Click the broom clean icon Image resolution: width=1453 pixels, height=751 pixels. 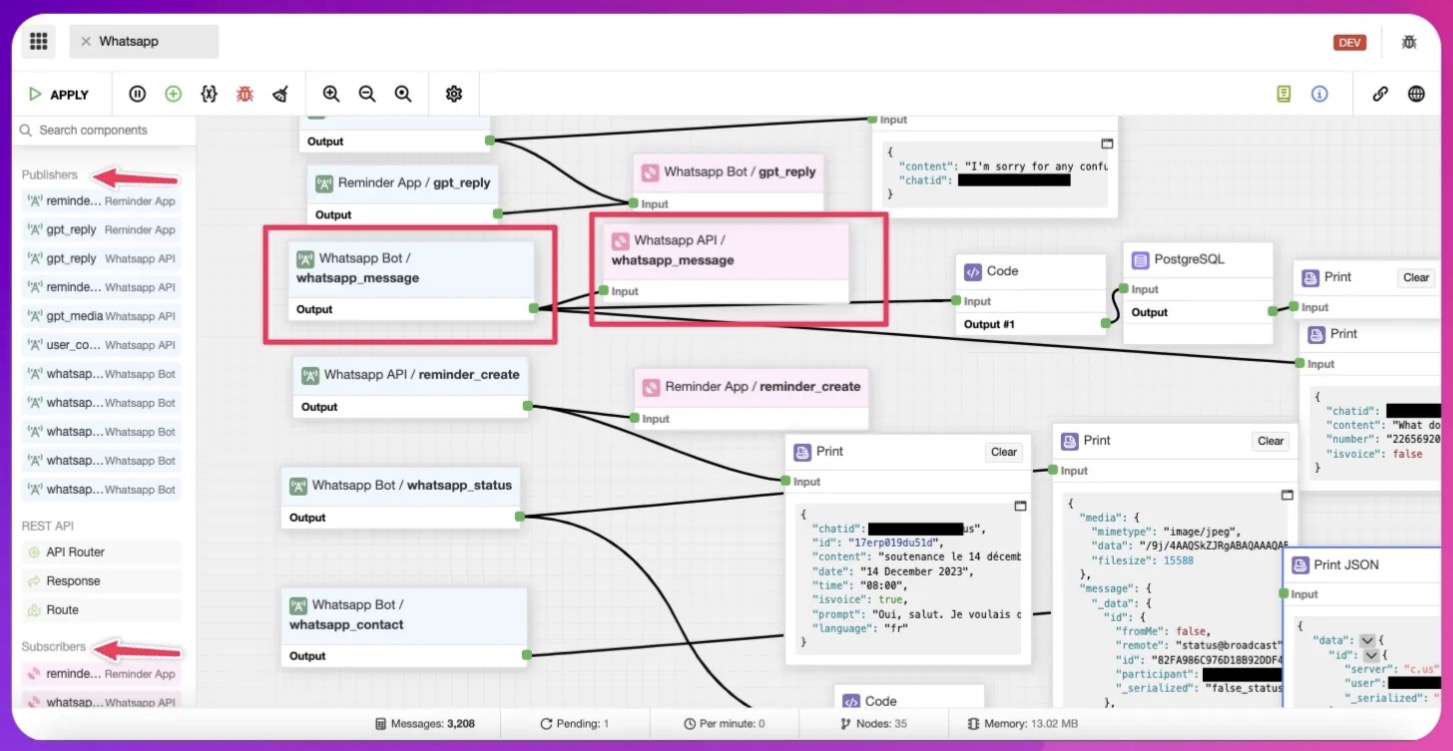pos(281,94)
